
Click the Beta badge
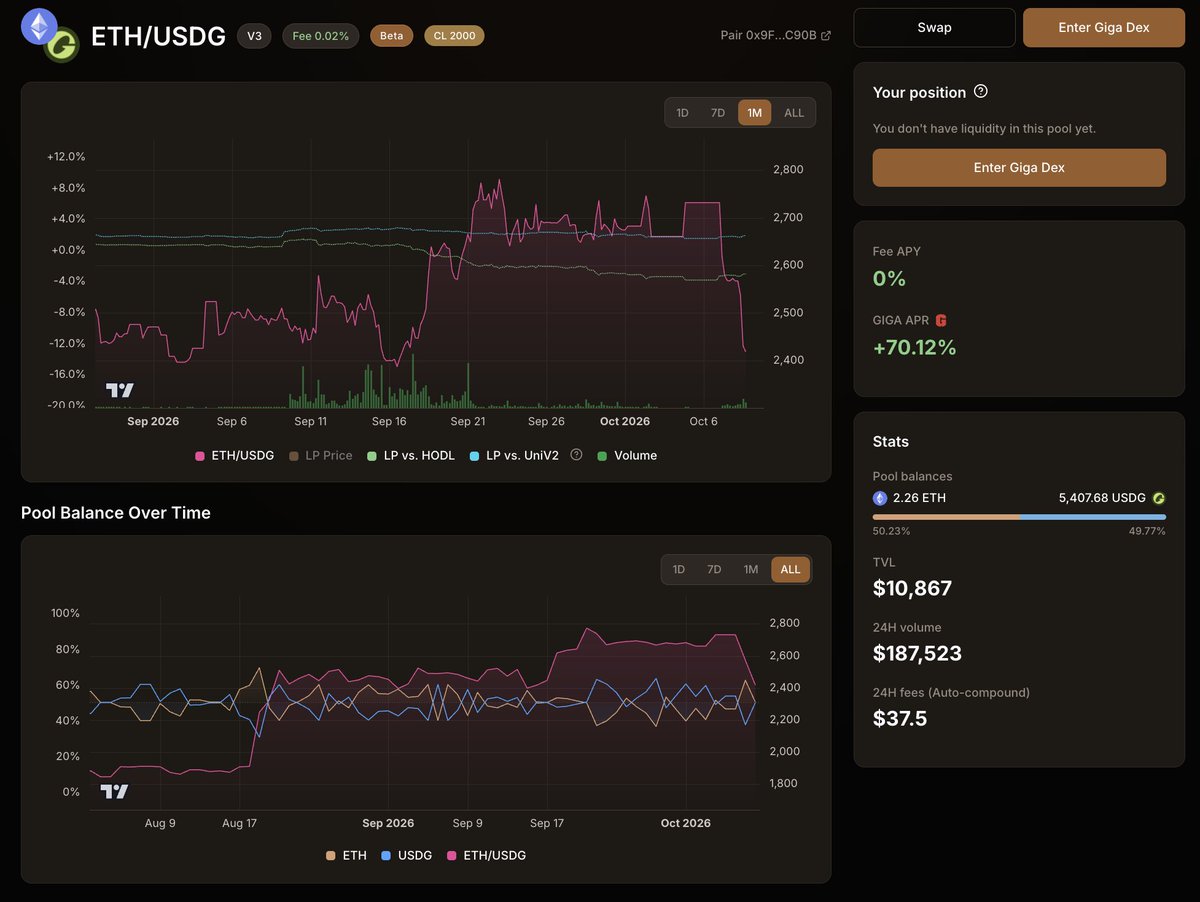pyautogui.click(x=391, y=35)
